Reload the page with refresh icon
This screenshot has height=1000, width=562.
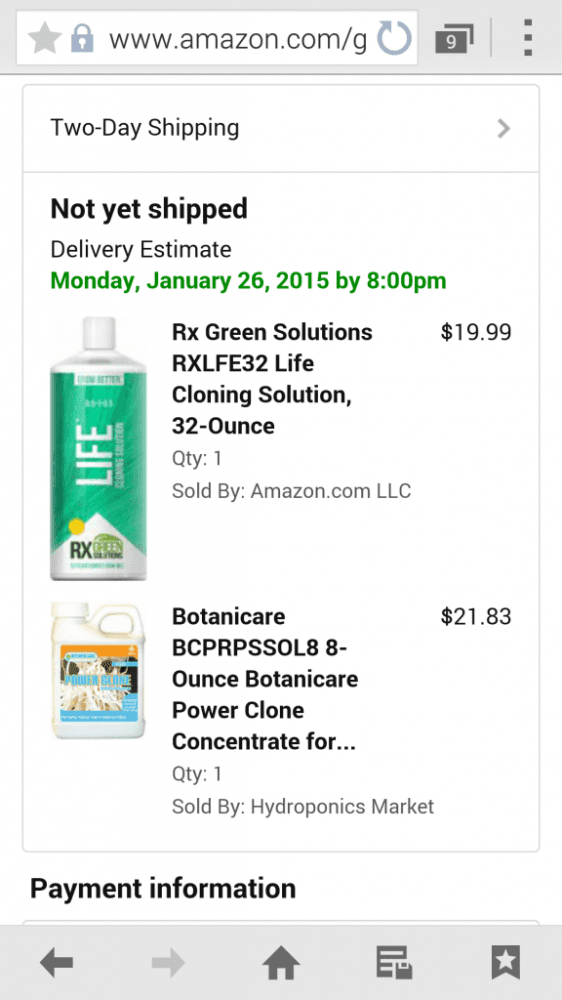(x=394, y=38)
